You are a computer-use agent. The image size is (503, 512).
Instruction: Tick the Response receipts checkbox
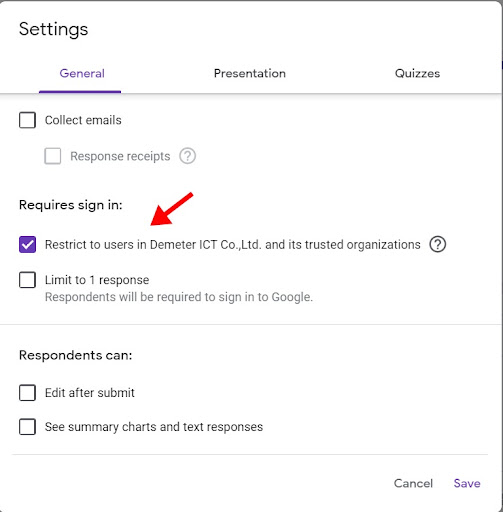(53, 156)
